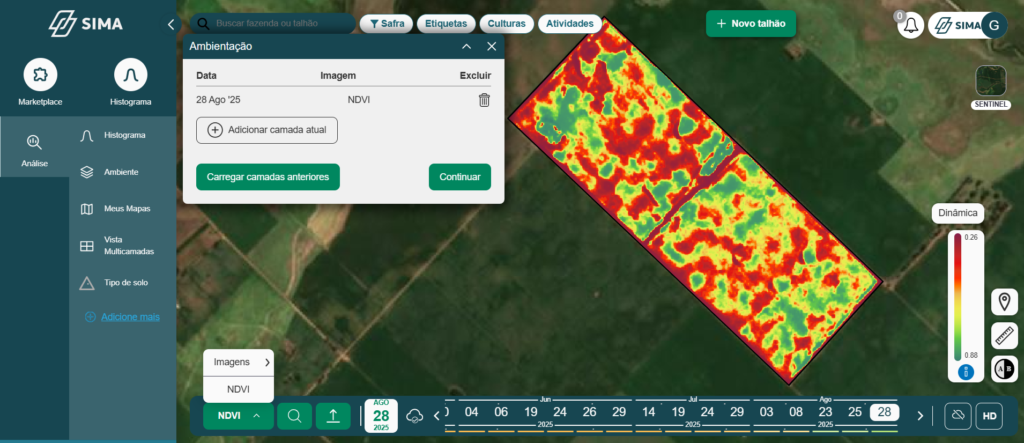Expand the NDVI index dropdown
1024x443 pixels.
click(238, 415)
